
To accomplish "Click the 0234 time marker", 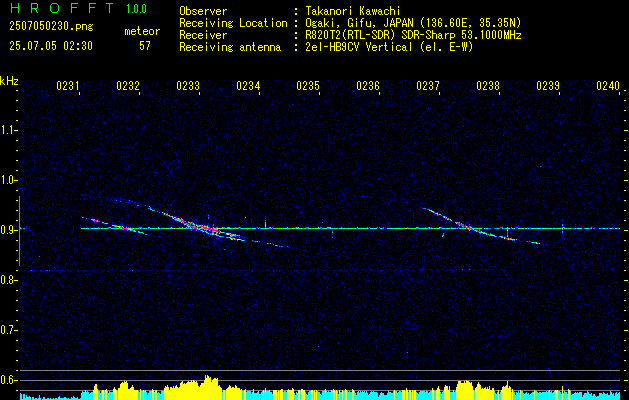I will pyautogui.click(x=248, y=85).
